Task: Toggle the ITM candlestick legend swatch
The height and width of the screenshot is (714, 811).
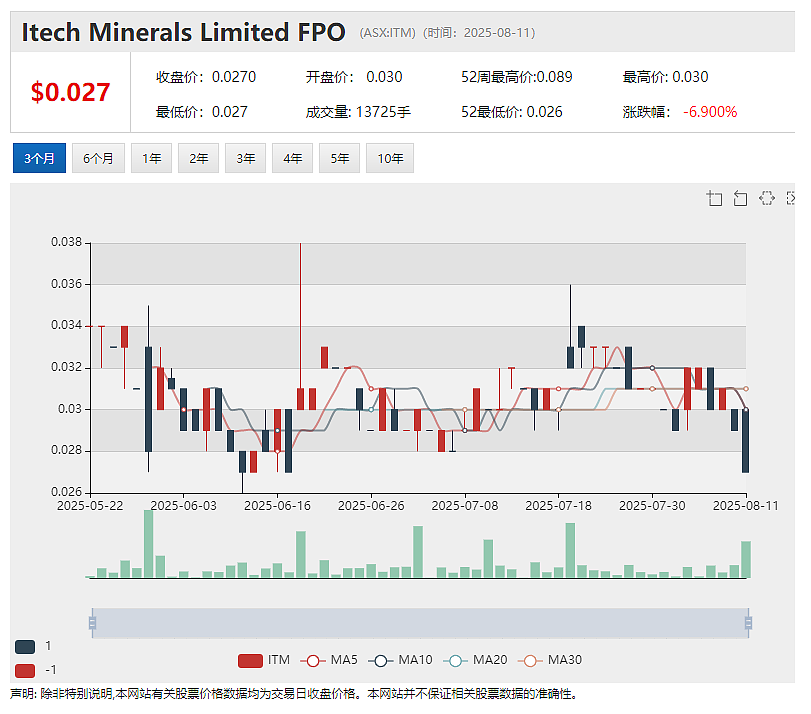Action: 250,661
